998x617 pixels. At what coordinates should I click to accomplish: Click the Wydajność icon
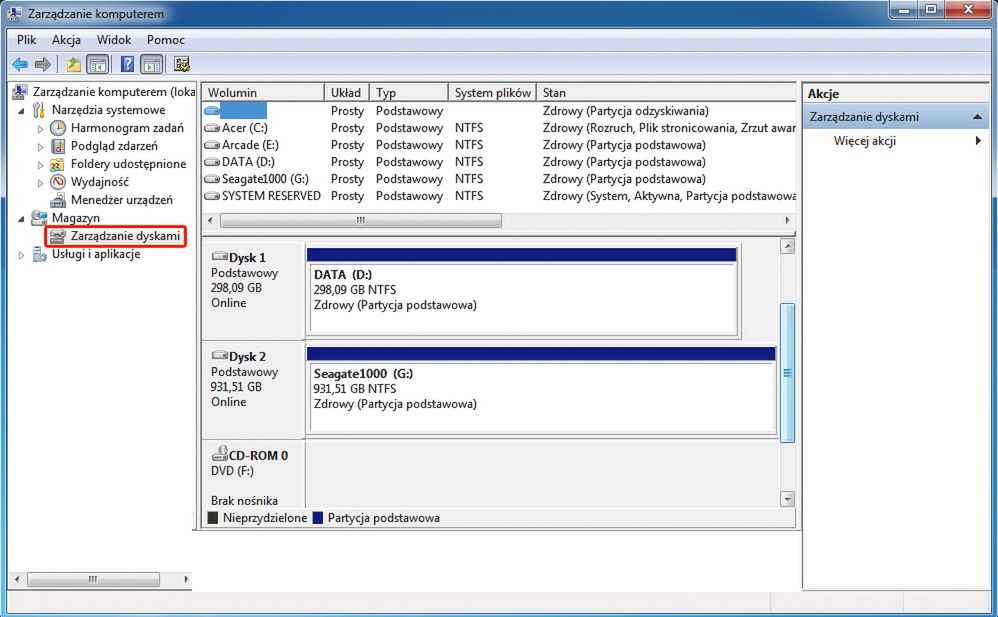(58, 182)
